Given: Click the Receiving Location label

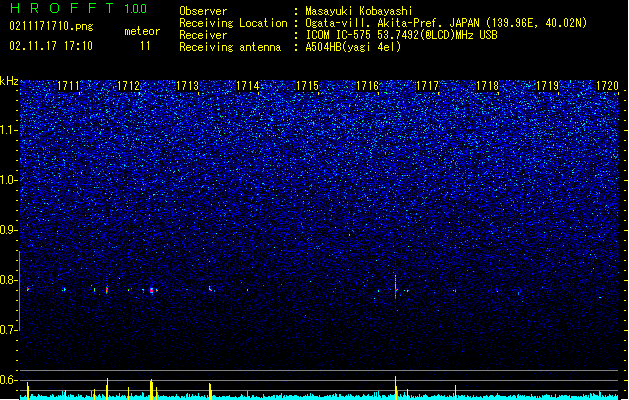Looking at the screenshot, I should point(233,23).
